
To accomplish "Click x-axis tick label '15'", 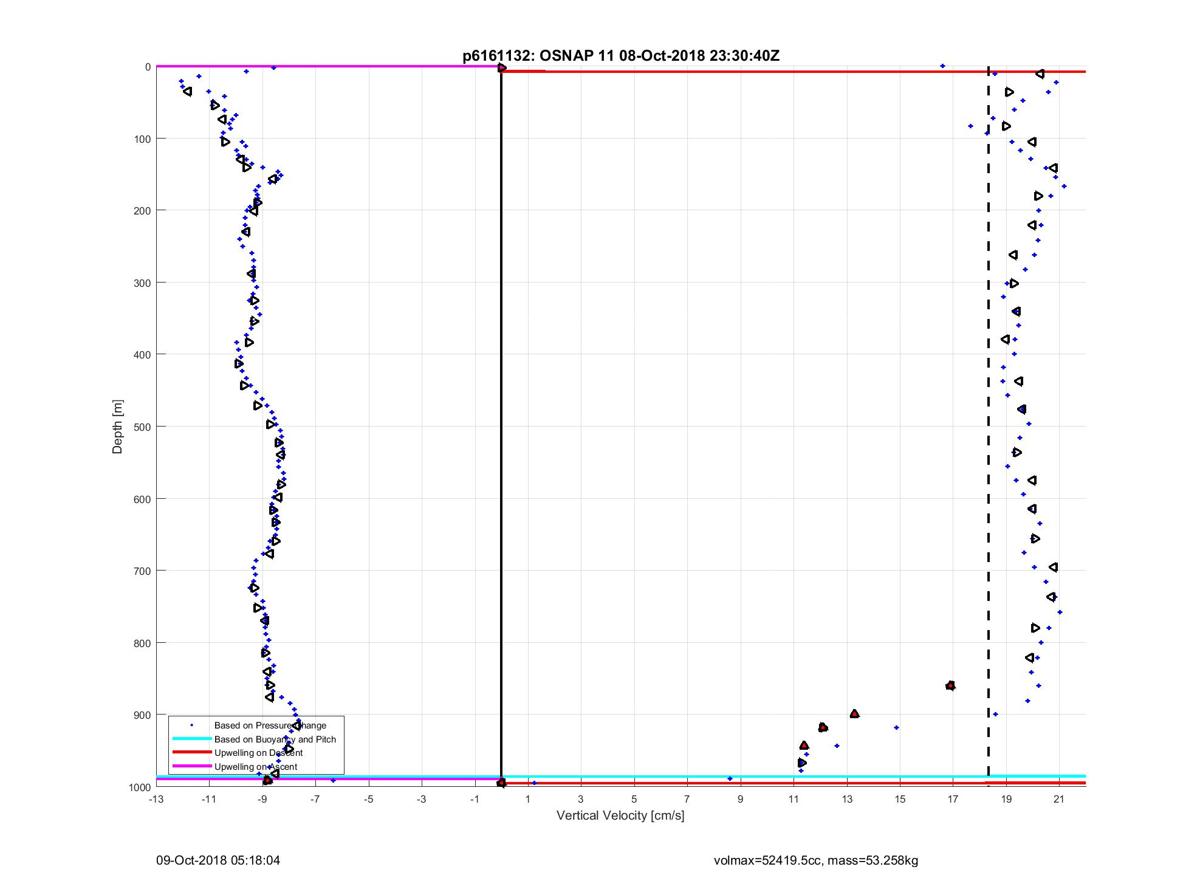I will (x=900, y=799).
